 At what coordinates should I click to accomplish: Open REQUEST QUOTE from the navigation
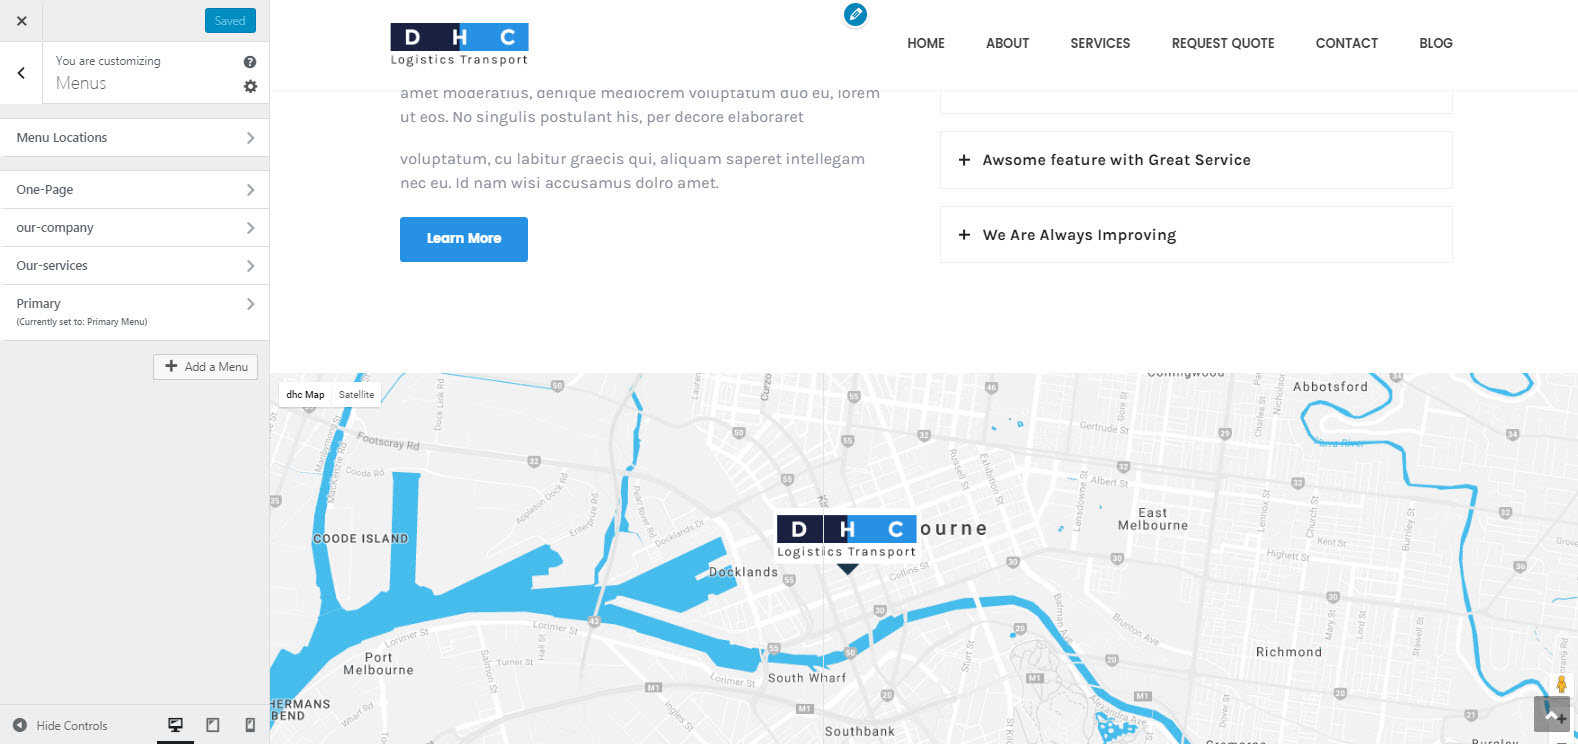coord(1222,43)
